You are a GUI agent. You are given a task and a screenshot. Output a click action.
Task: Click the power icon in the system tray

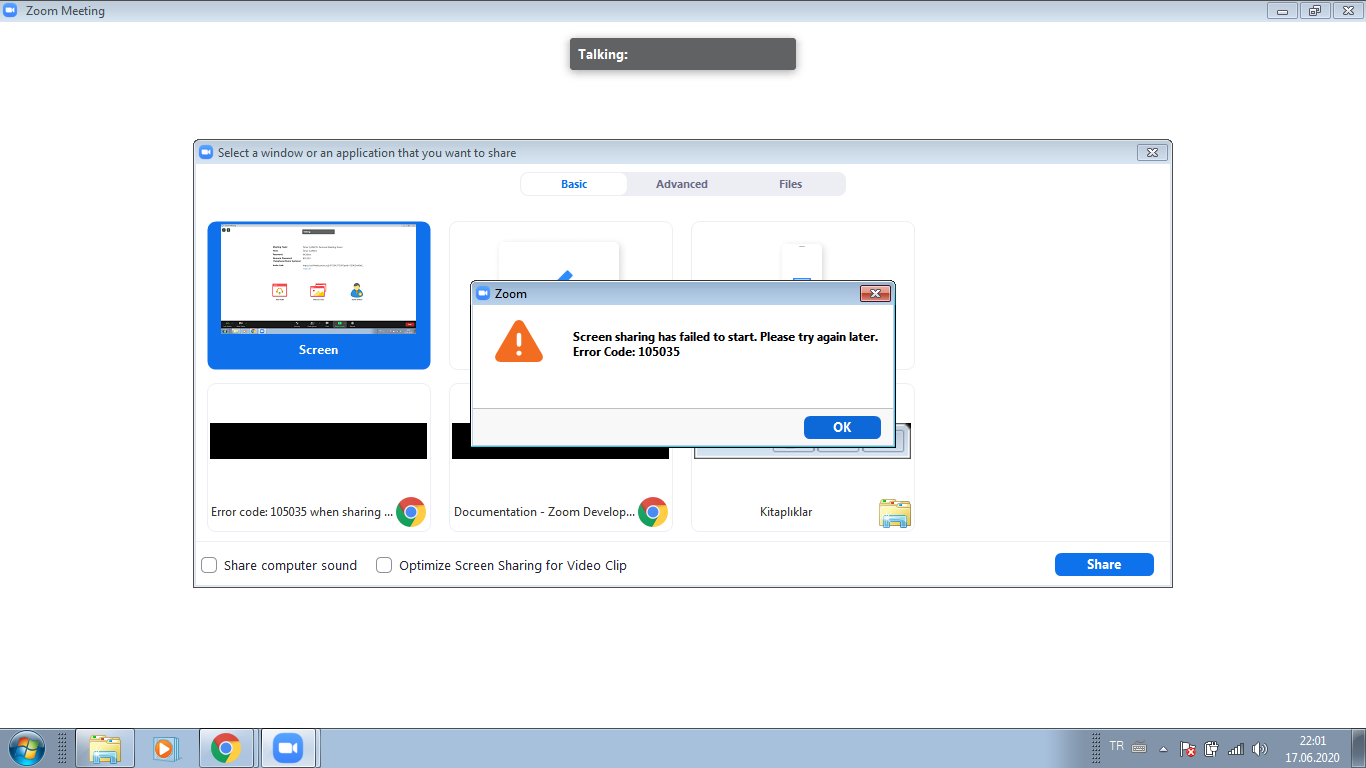(1212, 748)
